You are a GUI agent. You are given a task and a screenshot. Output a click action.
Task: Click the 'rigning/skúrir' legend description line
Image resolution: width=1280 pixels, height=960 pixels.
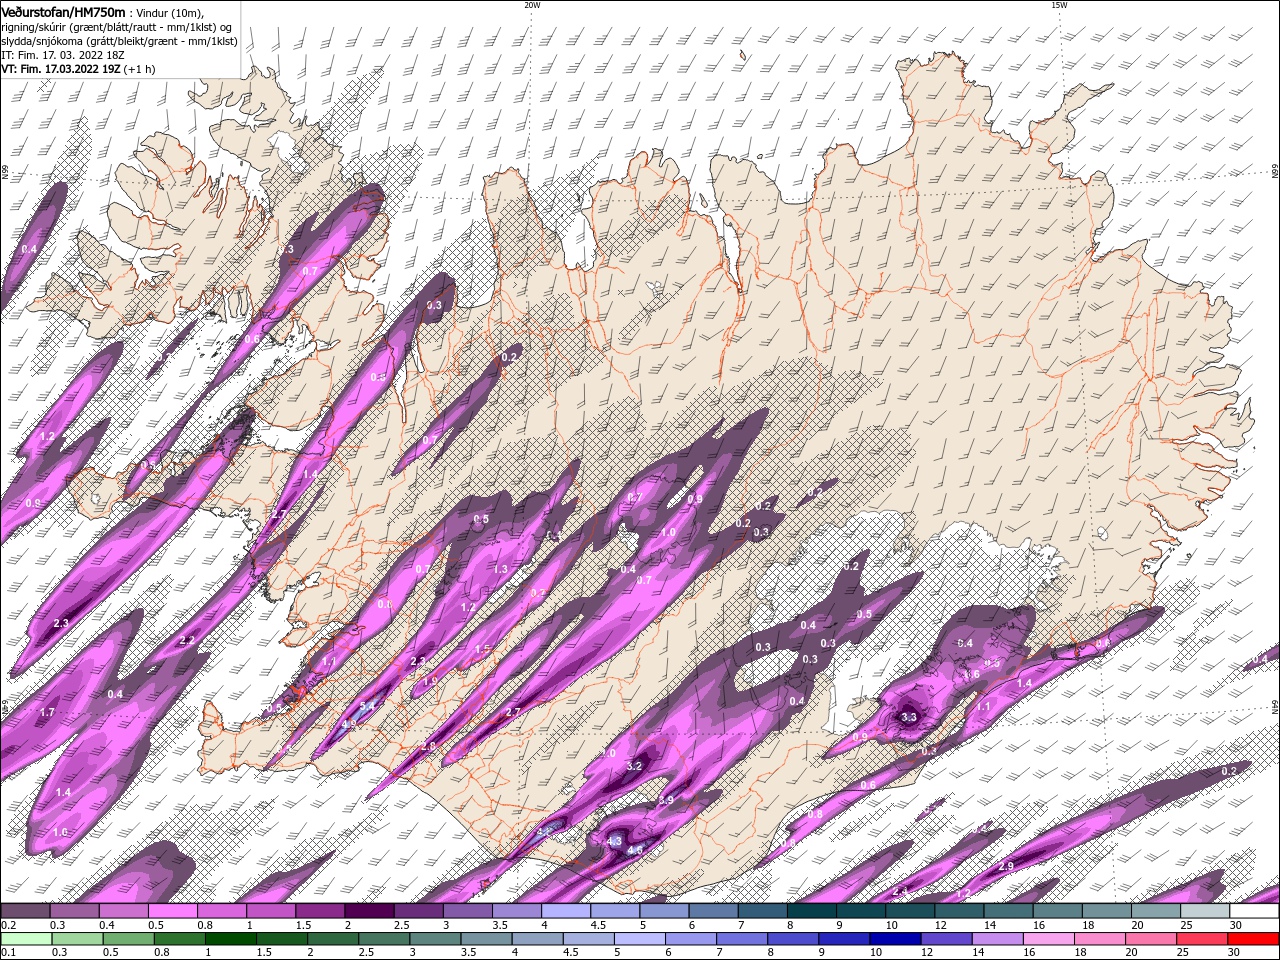[117, 27]
